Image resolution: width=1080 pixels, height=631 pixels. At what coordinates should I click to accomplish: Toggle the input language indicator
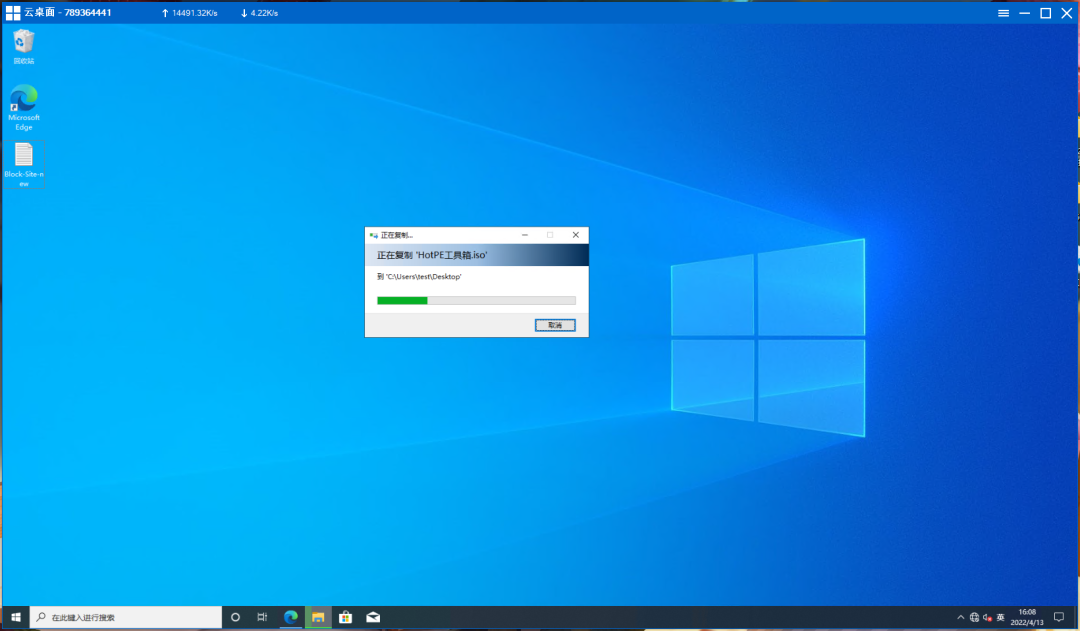coord(1000,617)
